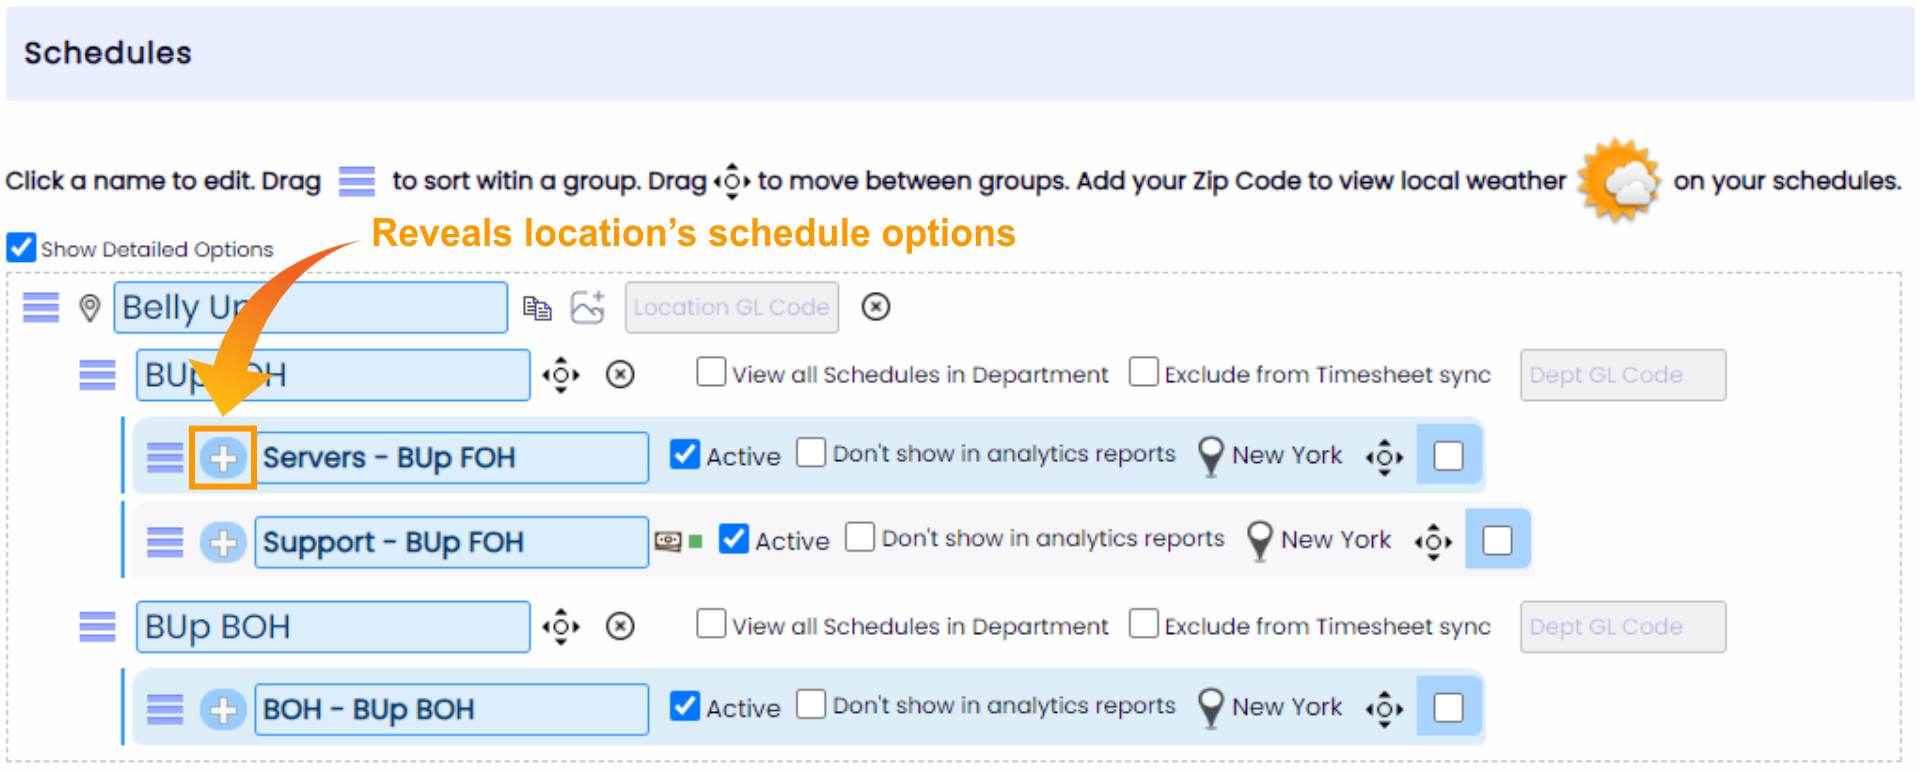Click the blue color box for Servers schedule
The image size is (1921, 770).
1448,456
